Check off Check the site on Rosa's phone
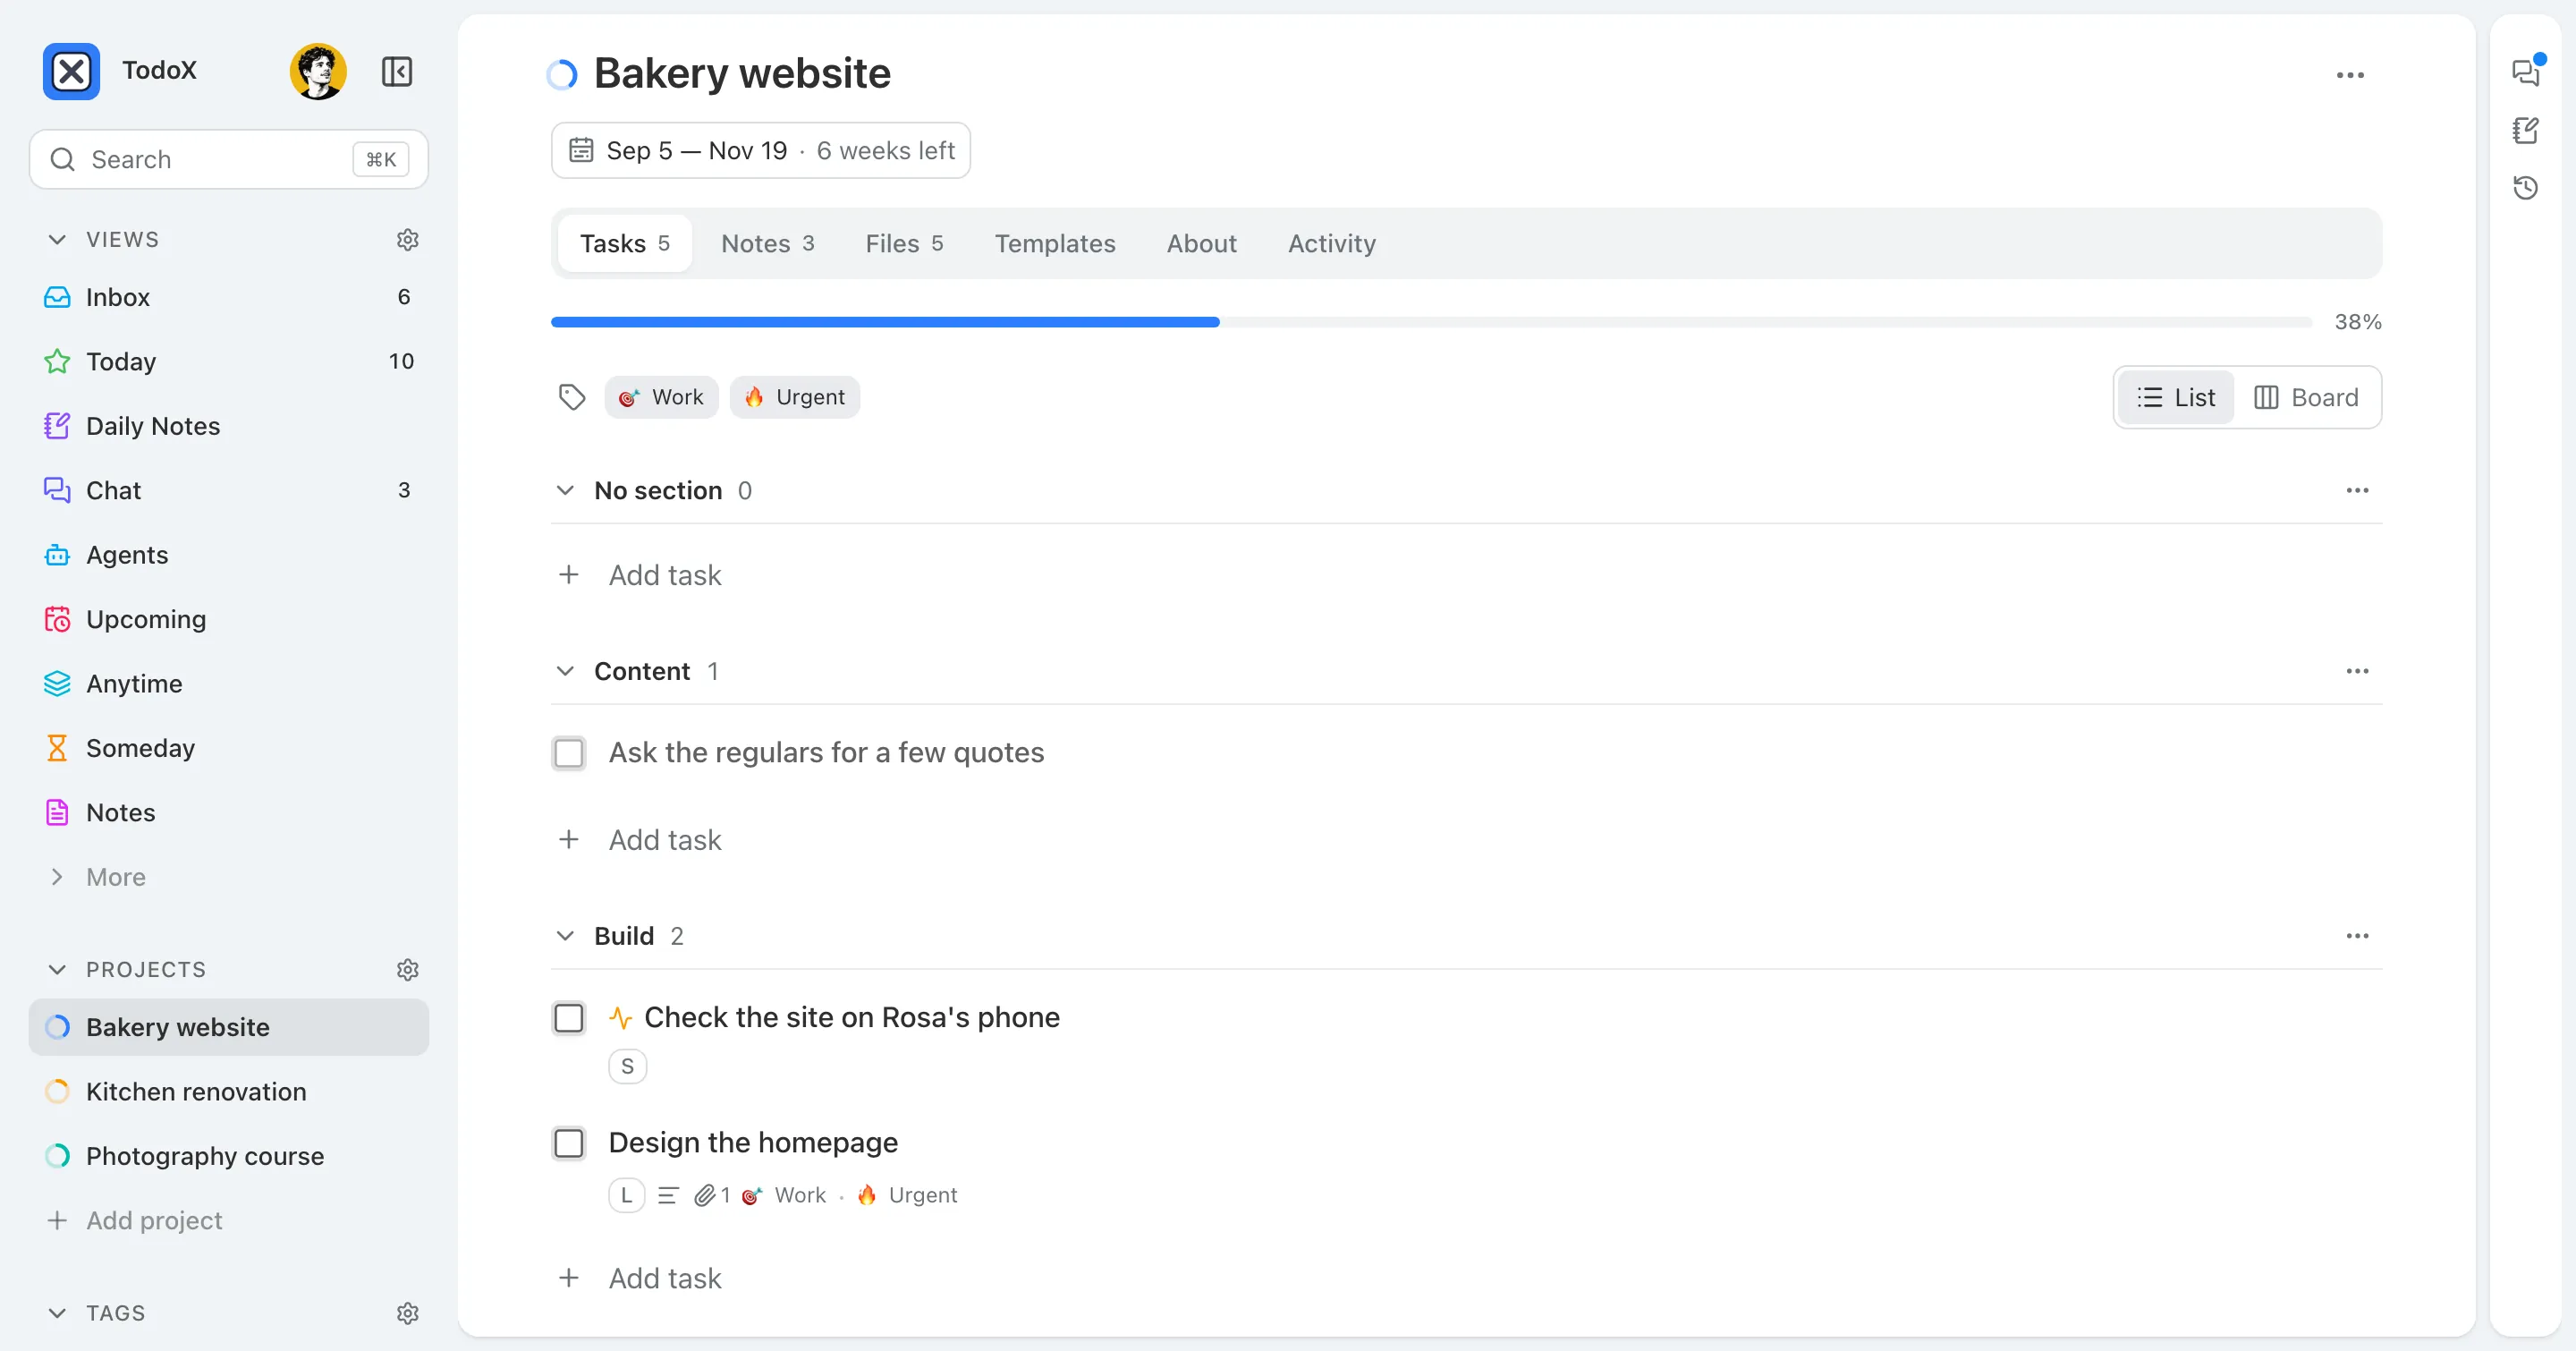The width and height of the screenshot is (2576, 1351). click(x=569, y=1018)
